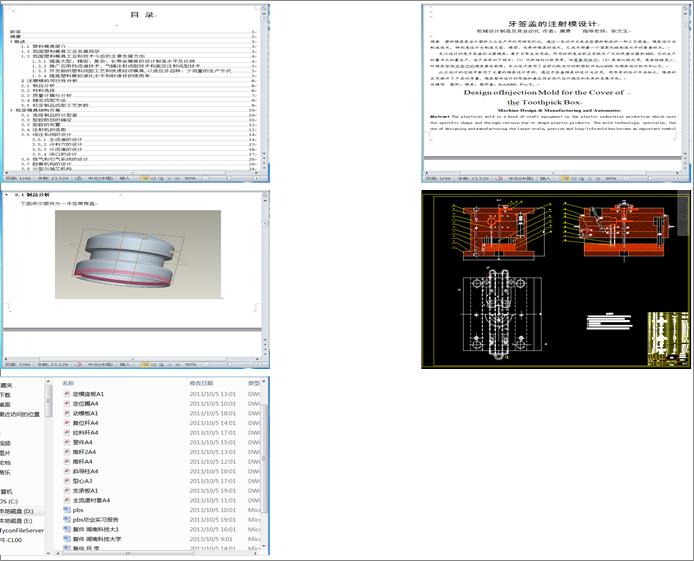Viewport: 694px width, 561px height.
Task: Click 2013/10/5 19:01 date of 支承板A1
Action: point(213,490)
